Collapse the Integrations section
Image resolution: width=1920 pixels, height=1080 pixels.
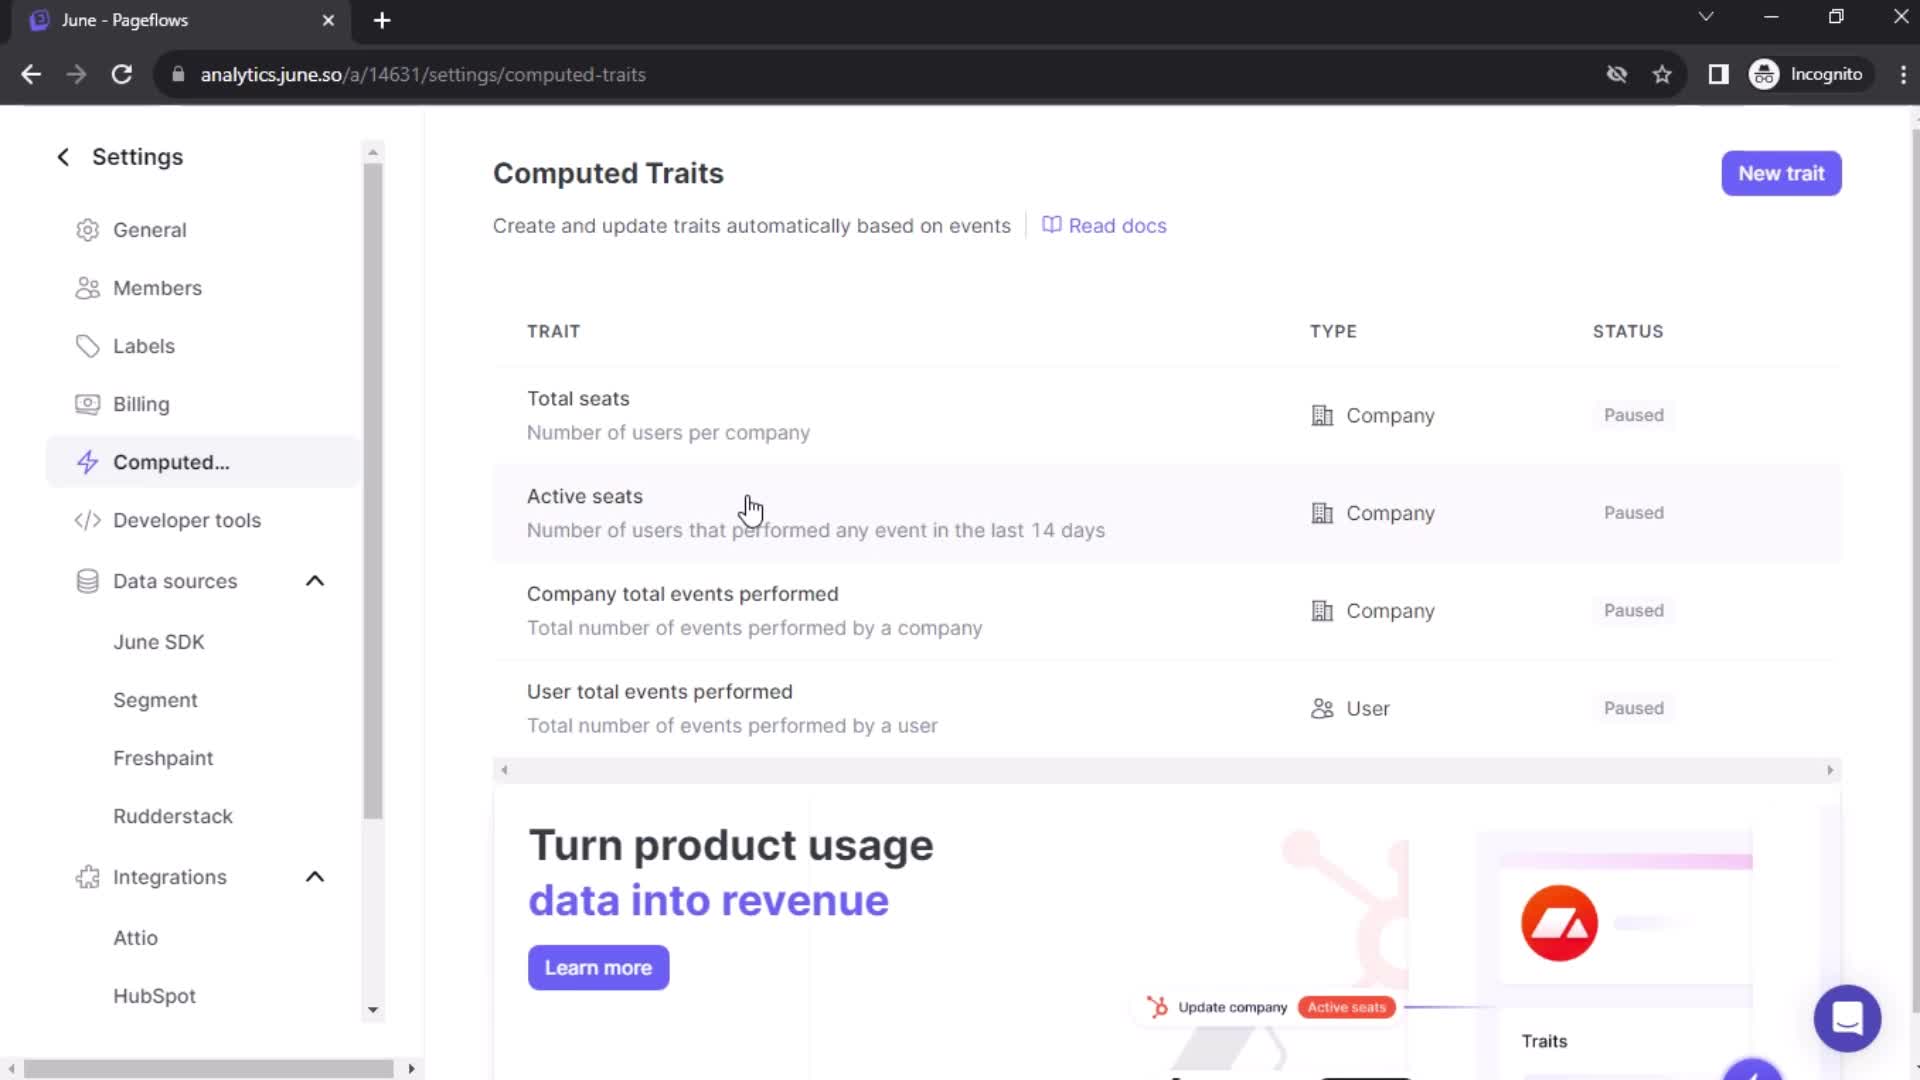(315, 876)
